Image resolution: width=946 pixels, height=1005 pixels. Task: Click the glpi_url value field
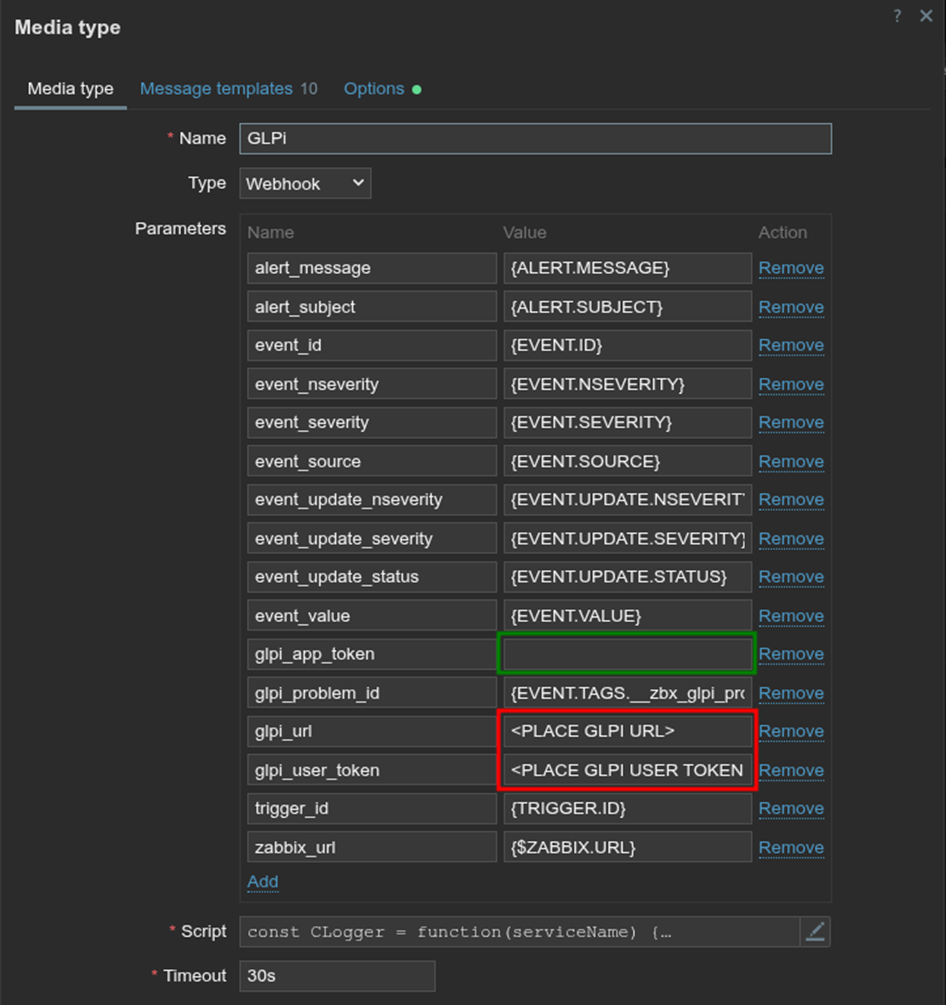(x=627, y=731)
